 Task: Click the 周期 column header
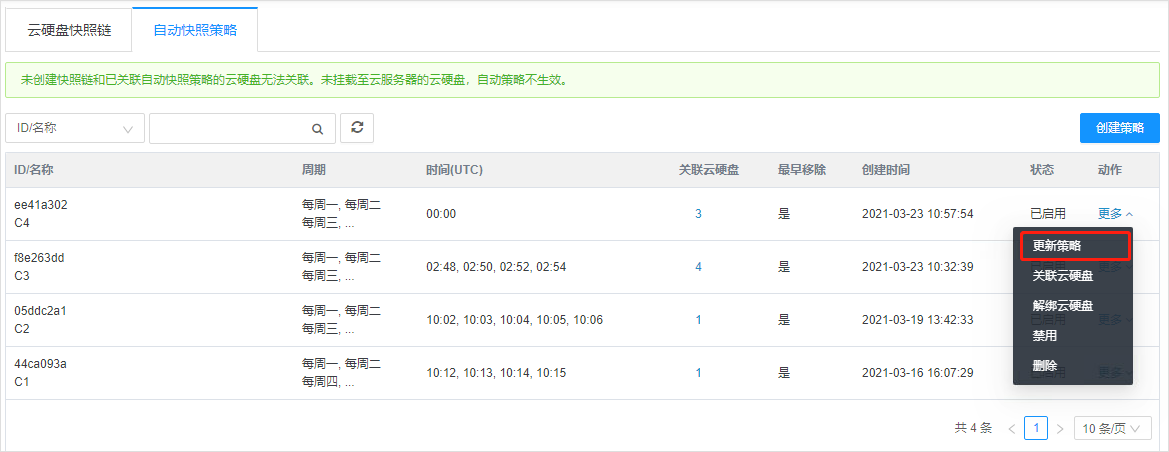click(314, 169)
